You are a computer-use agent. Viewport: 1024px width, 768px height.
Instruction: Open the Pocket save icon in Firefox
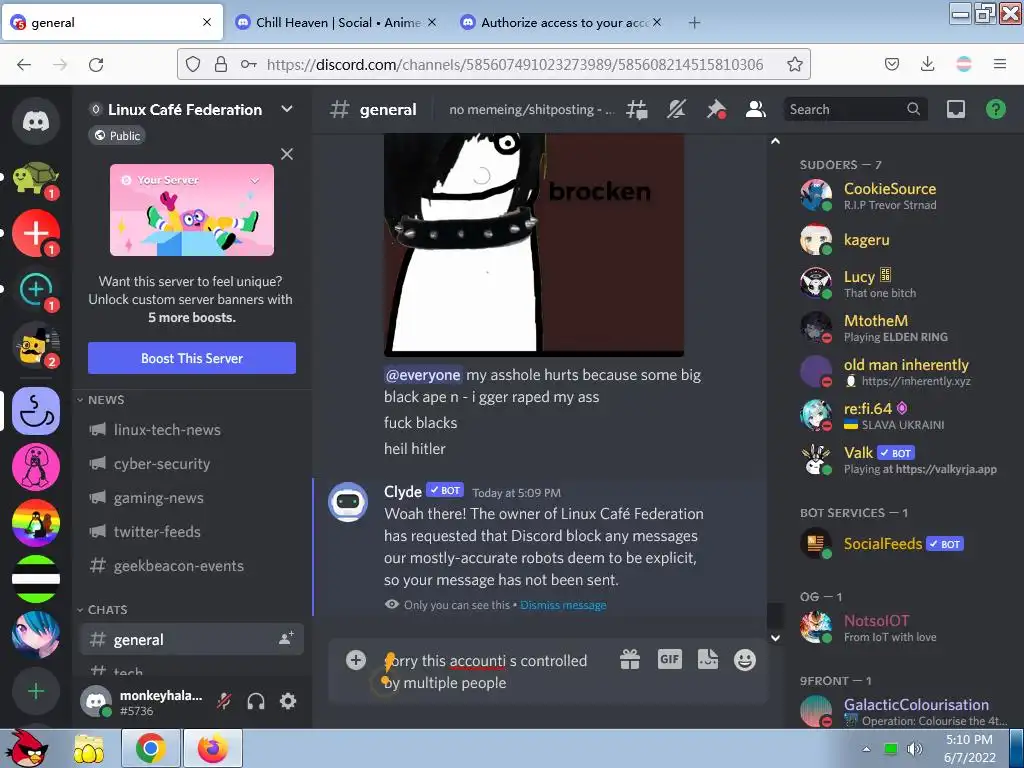(891, 64)
